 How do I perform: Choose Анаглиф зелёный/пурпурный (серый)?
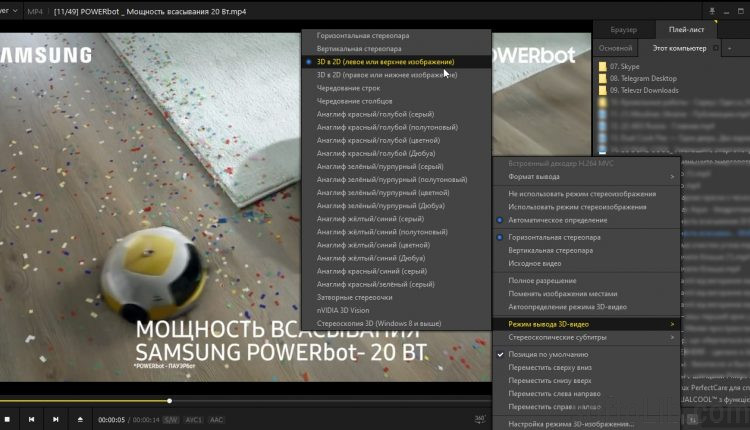(397, 166)
